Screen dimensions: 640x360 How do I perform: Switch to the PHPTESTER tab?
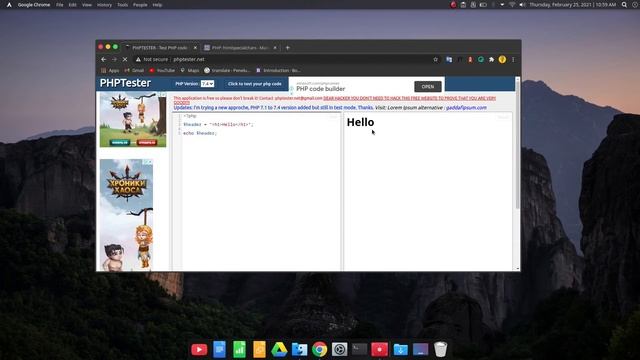tap(160, 48)
